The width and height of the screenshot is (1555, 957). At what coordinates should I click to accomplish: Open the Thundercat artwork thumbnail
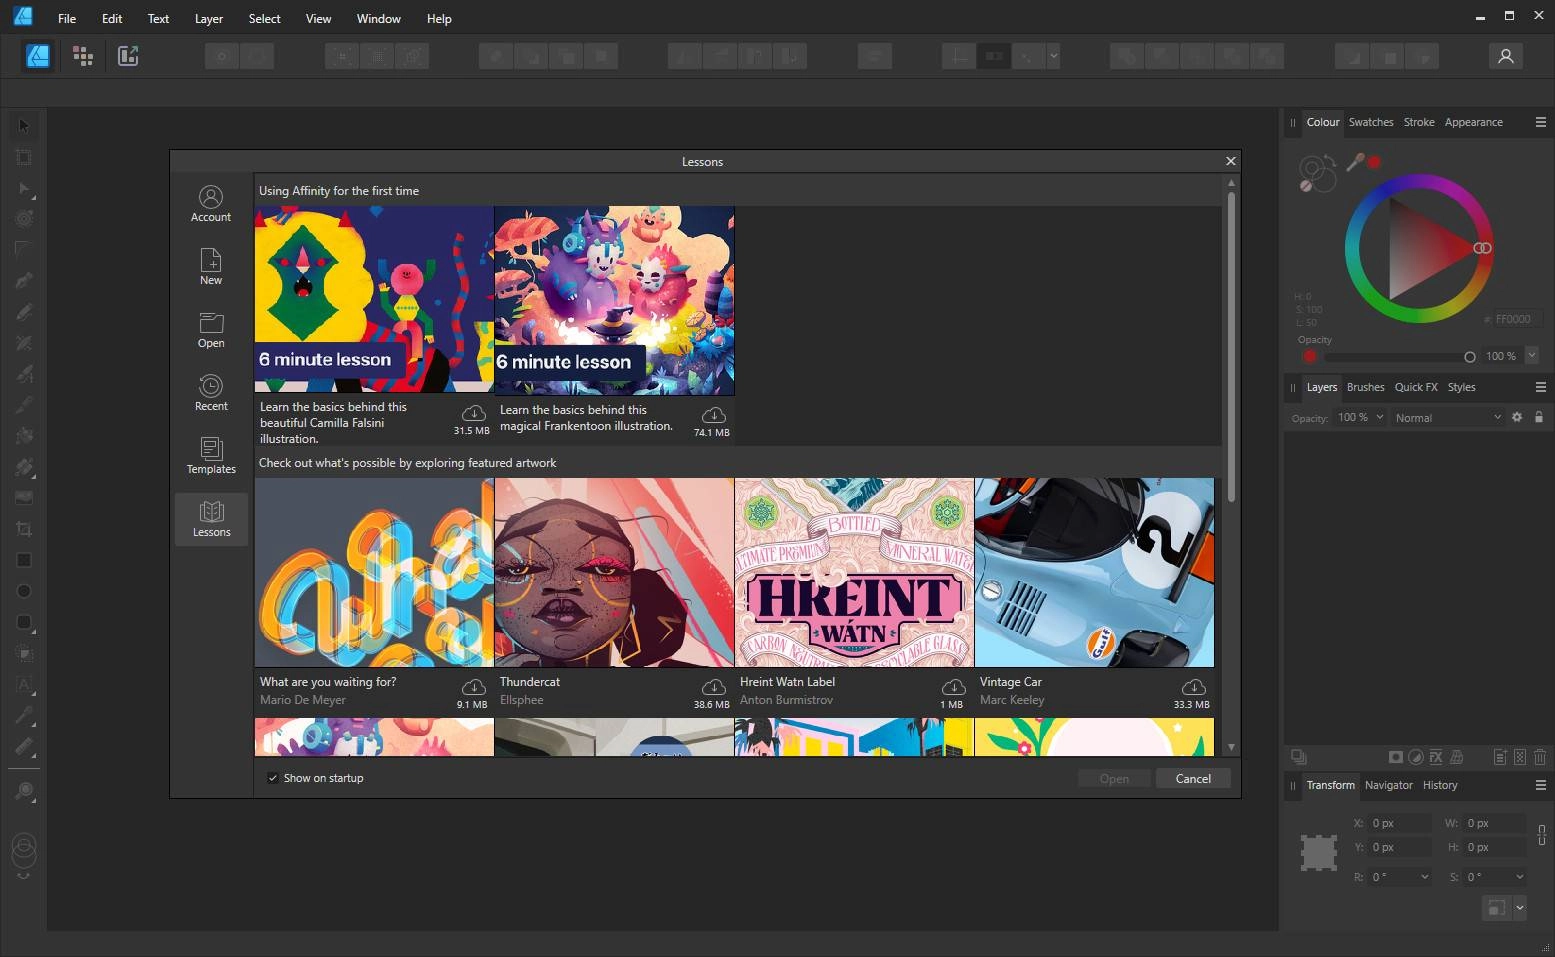click(x=614, y=572)
